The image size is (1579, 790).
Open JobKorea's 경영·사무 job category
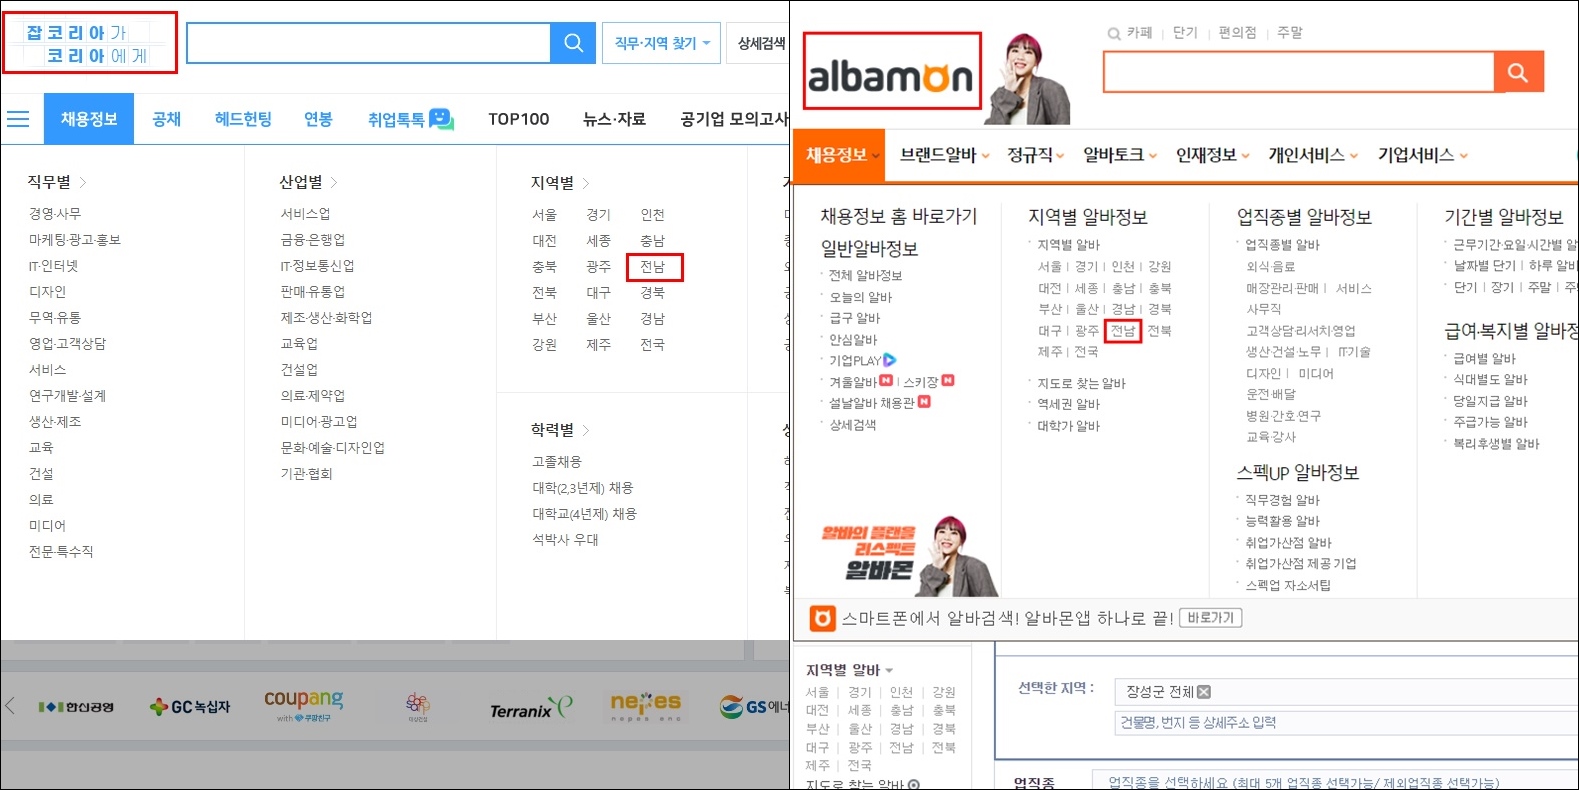(55, 214)
